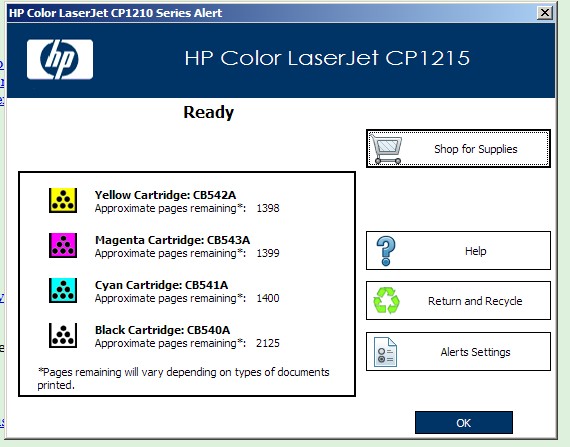The height and width of the screenshot is (447, 570).
Task: Click the shopping cart icon
Action: (386, 149)
